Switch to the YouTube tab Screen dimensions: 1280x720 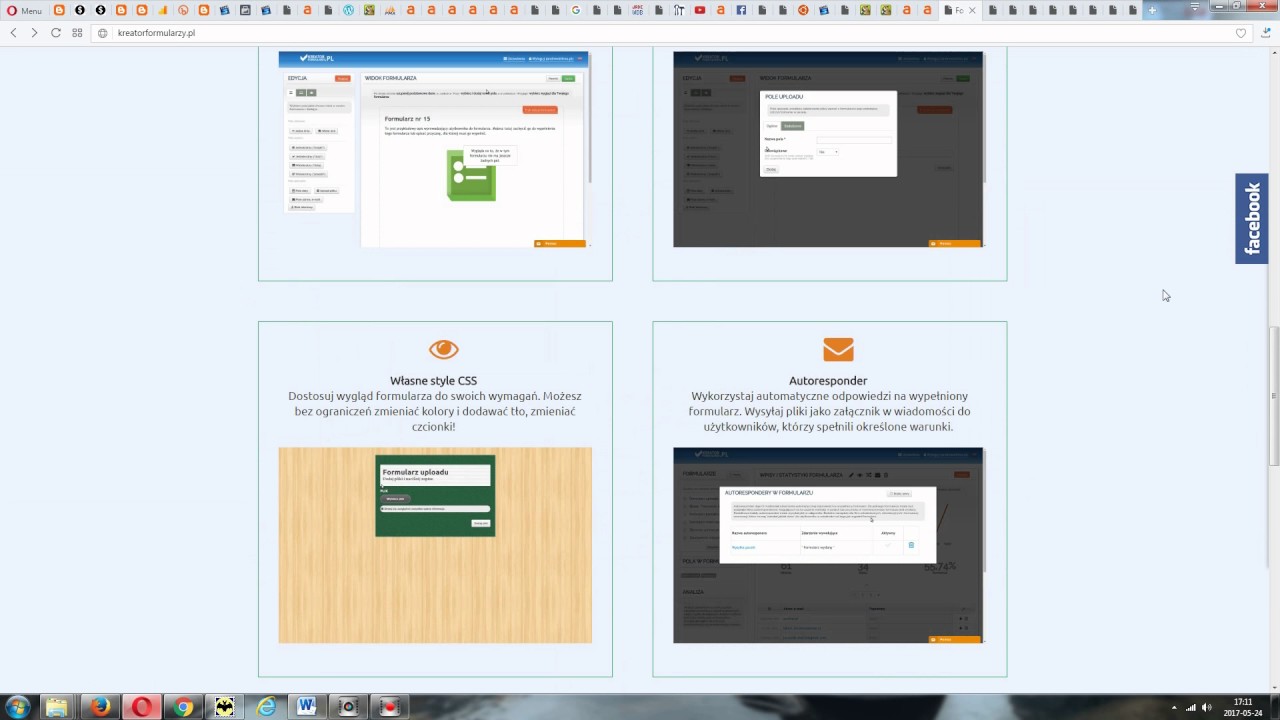click(x=700, y=10)
